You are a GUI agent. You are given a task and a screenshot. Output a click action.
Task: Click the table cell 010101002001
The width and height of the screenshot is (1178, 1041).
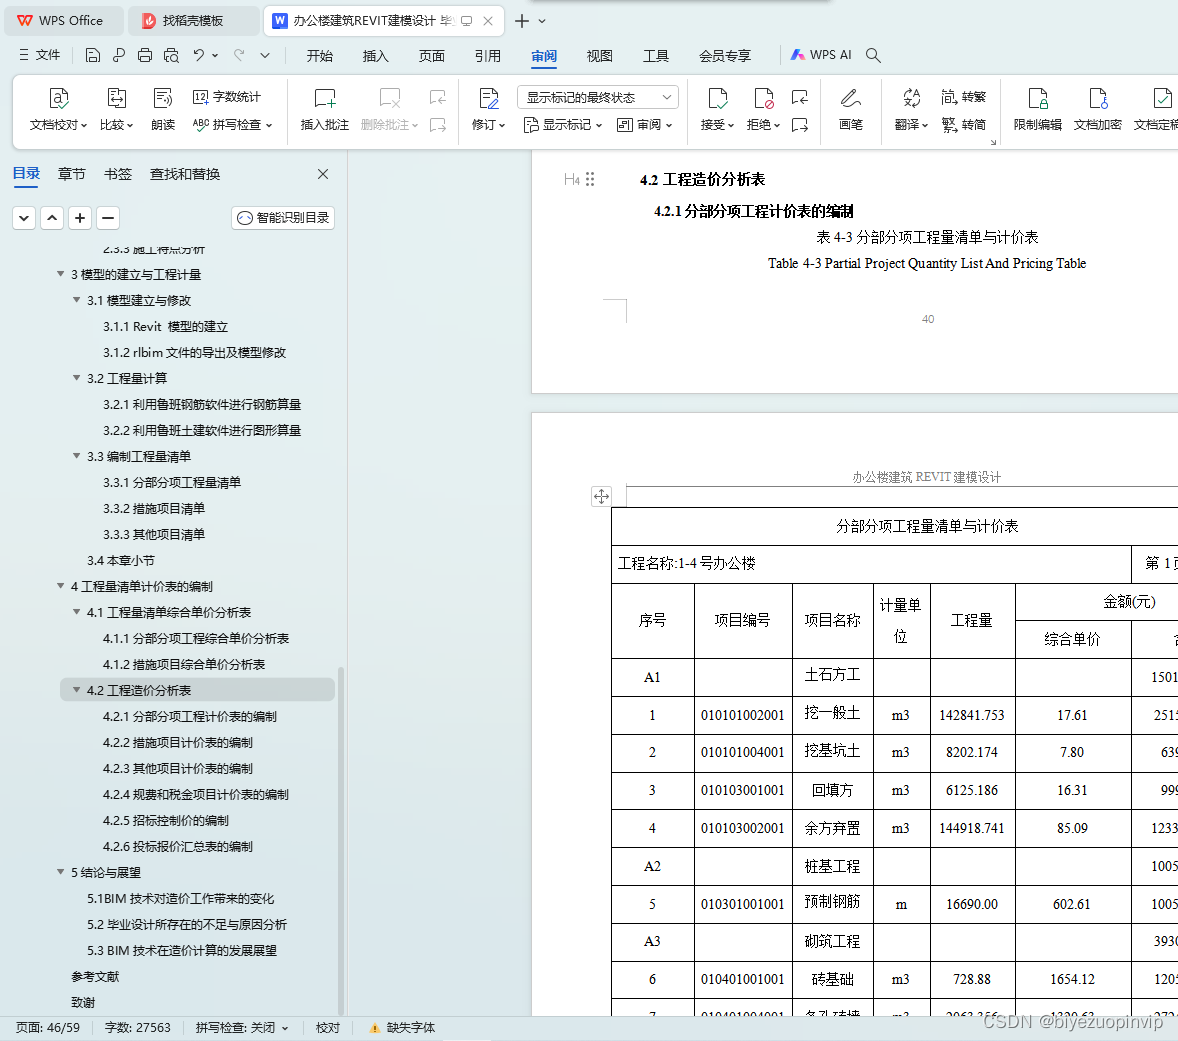742,715
